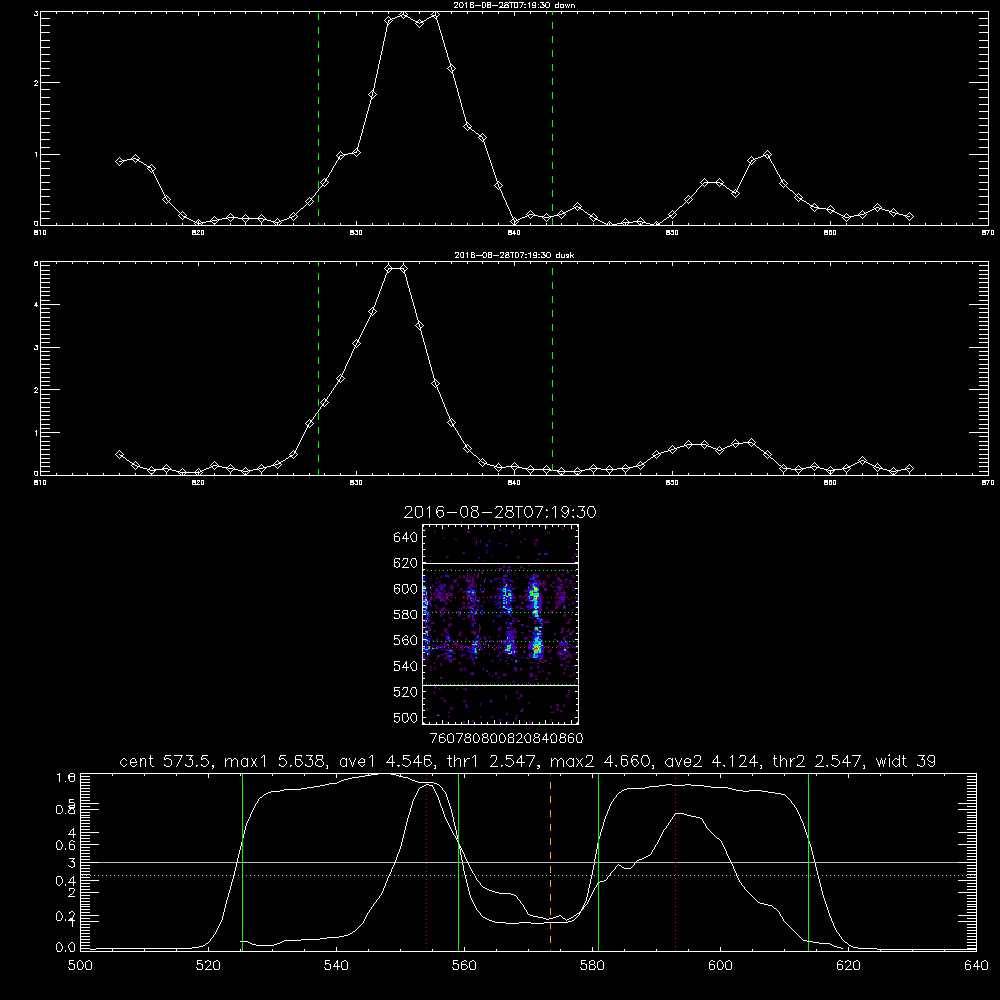Screen dimensions: 1000x1000
Task: Click the green vertical line near 559 in bottom plot
Action: click(459, 862)
